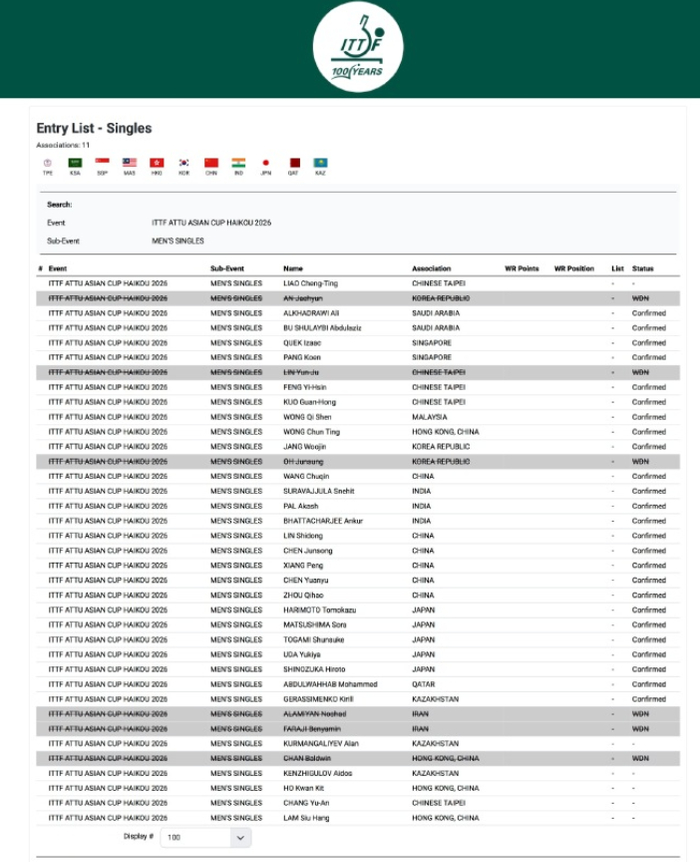Click the name WONG Chun Ting

pyautogui.click(x=312, y=432)
